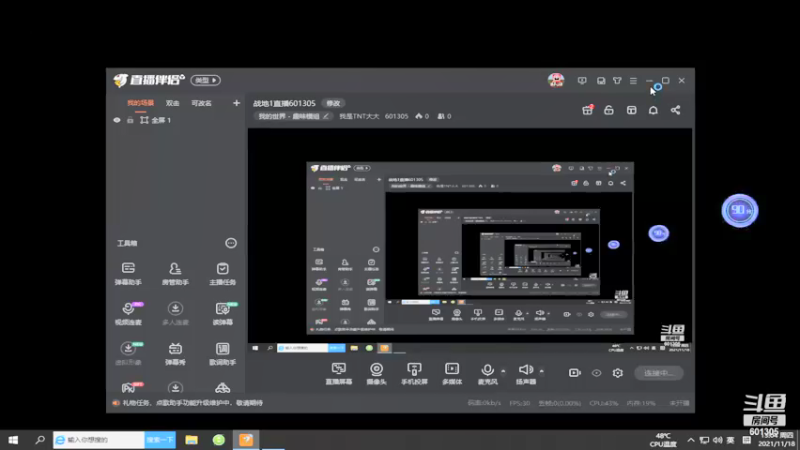Expand the microphone volume arrow
Image resolution: width=800 pixels, height=450 pixels.
tap(503, 371)
